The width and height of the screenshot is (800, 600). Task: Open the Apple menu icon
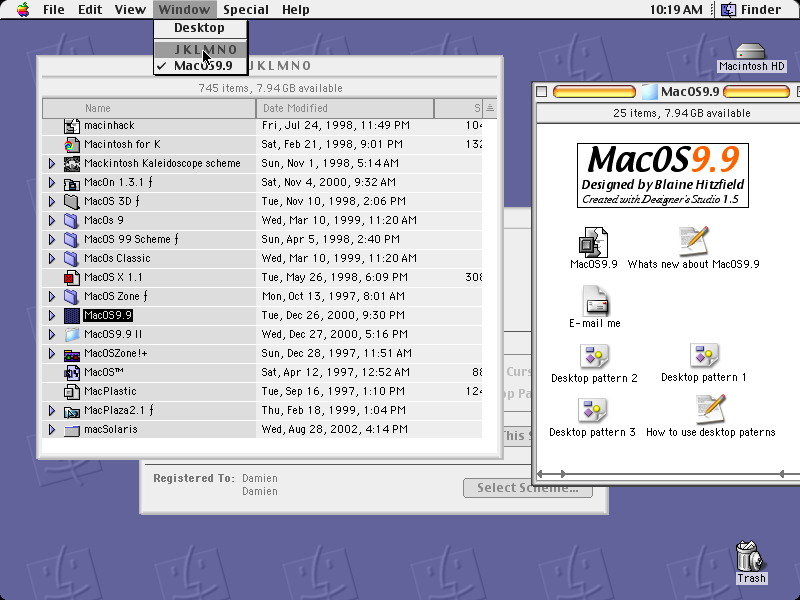(22, 9)
